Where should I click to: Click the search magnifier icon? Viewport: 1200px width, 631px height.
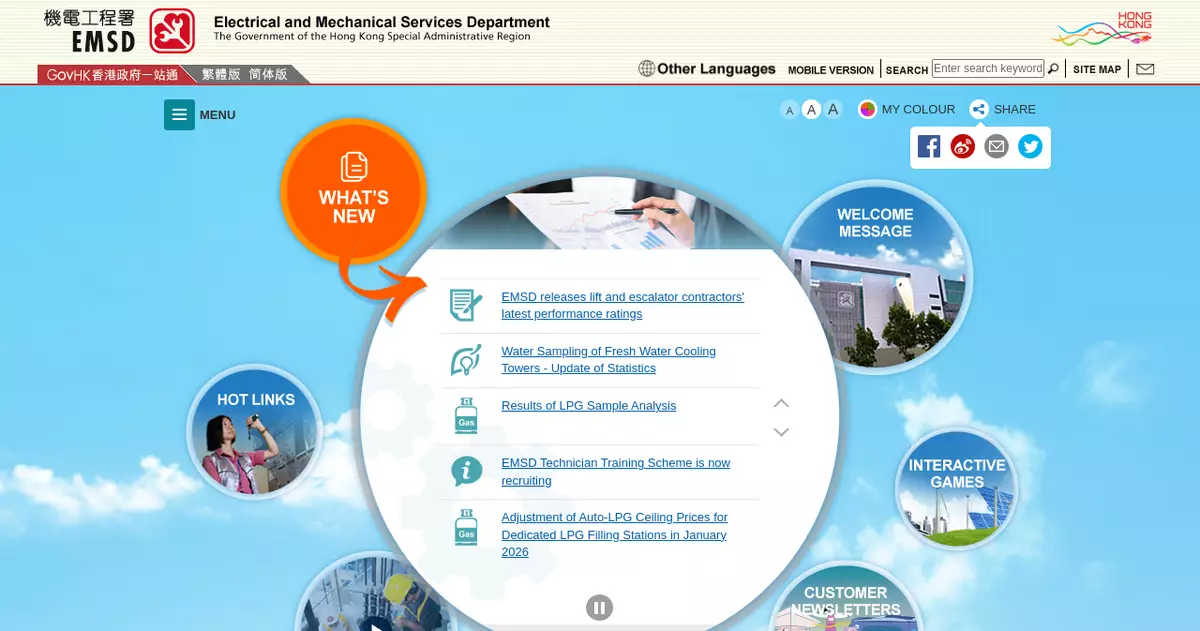pos(1053,69)
